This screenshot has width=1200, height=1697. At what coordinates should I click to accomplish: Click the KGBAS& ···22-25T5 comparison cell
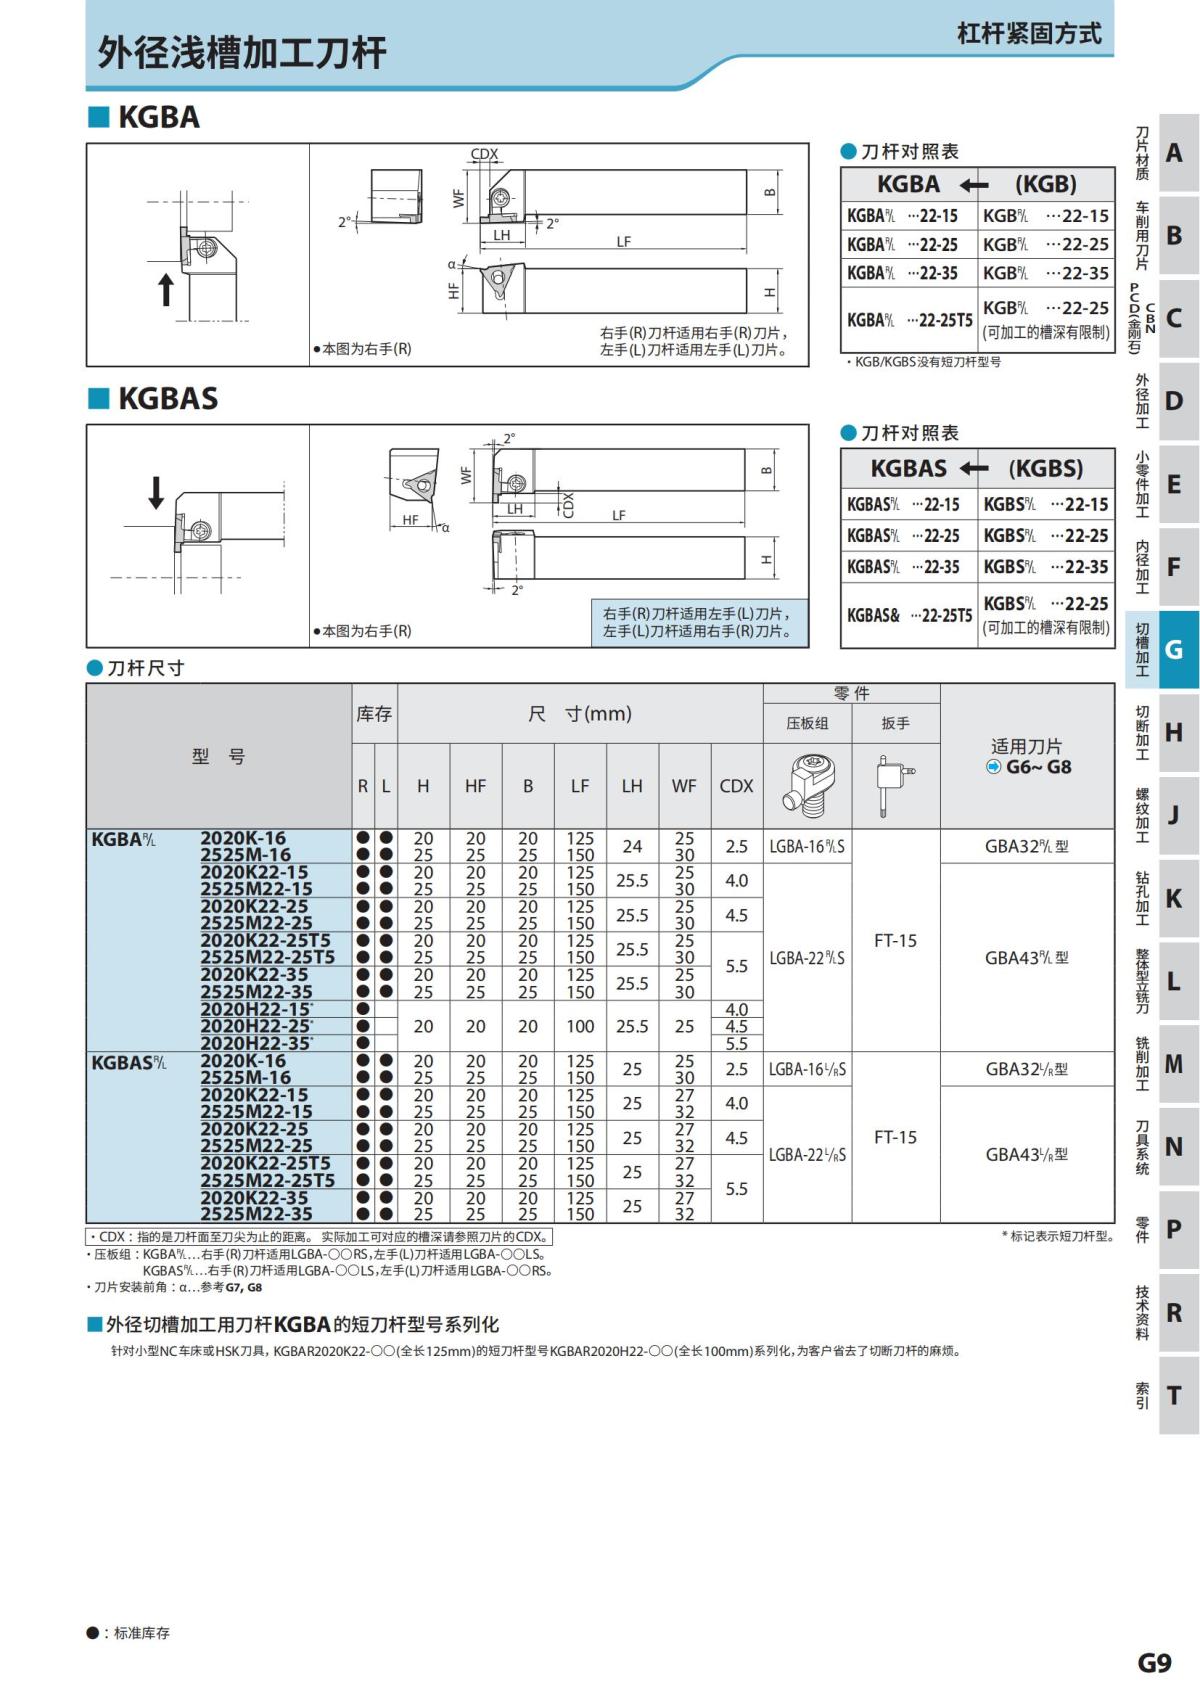tap(909, 615)
